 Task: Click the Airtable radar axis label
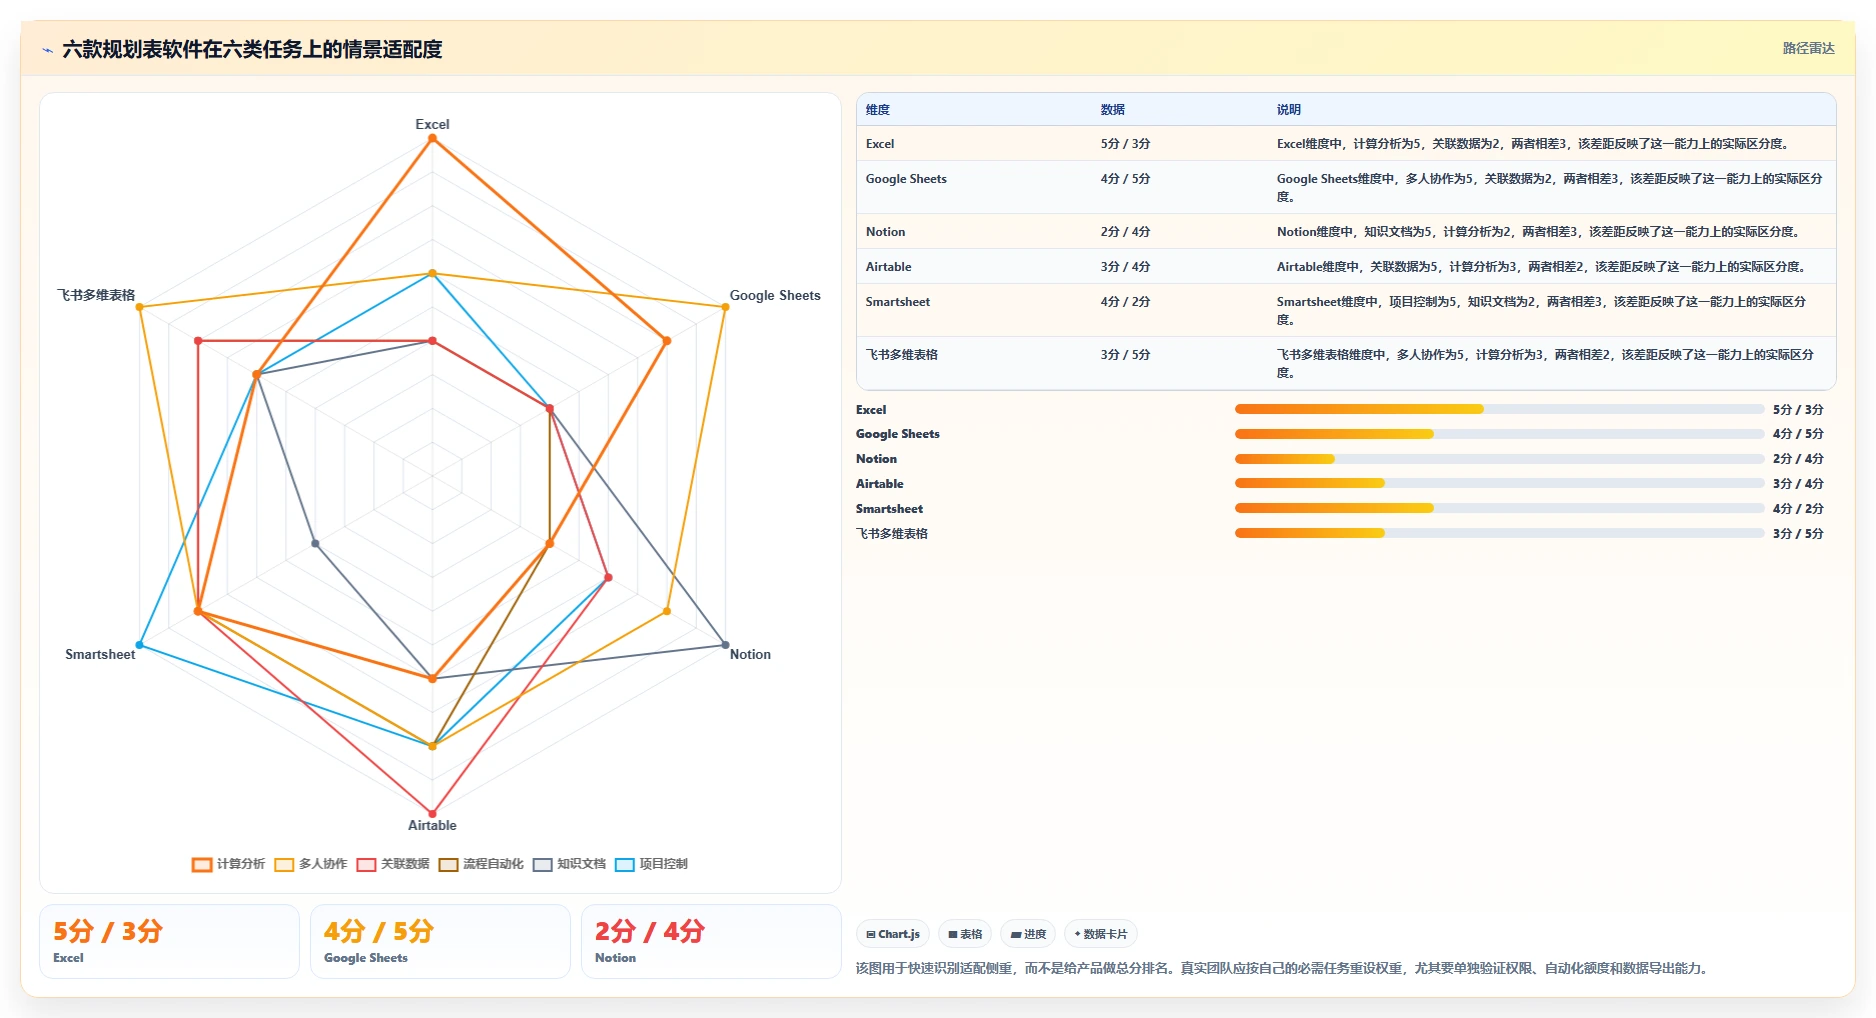click(432, 825)
